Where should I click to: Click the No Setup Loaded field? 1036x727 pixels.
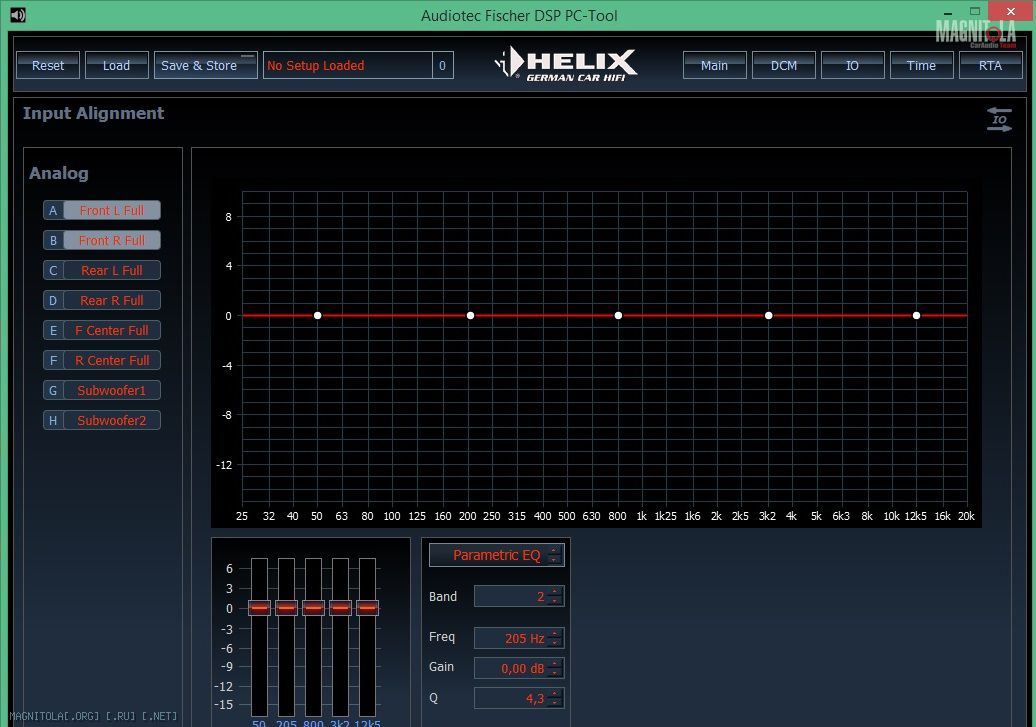[348, 65]
